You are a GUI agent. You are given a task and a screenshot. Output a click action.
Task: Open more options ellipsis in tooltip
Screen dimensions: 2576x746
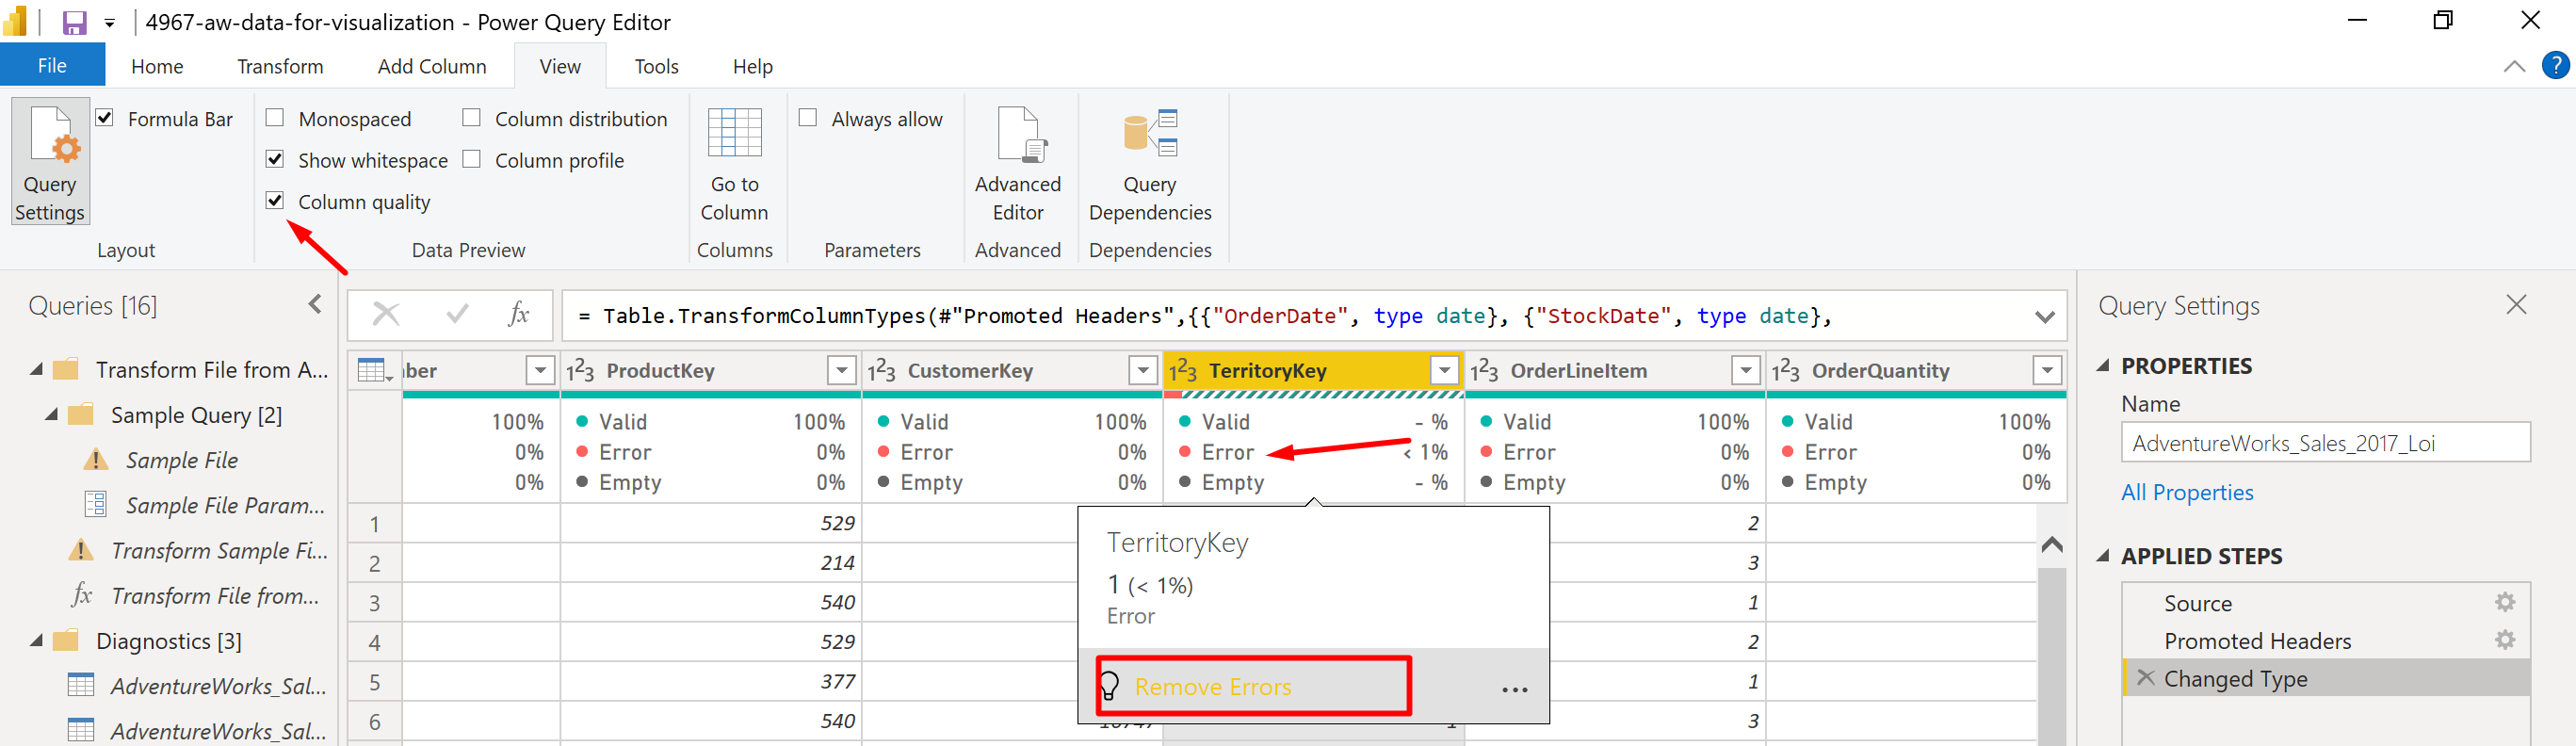tap(1515, 689)
